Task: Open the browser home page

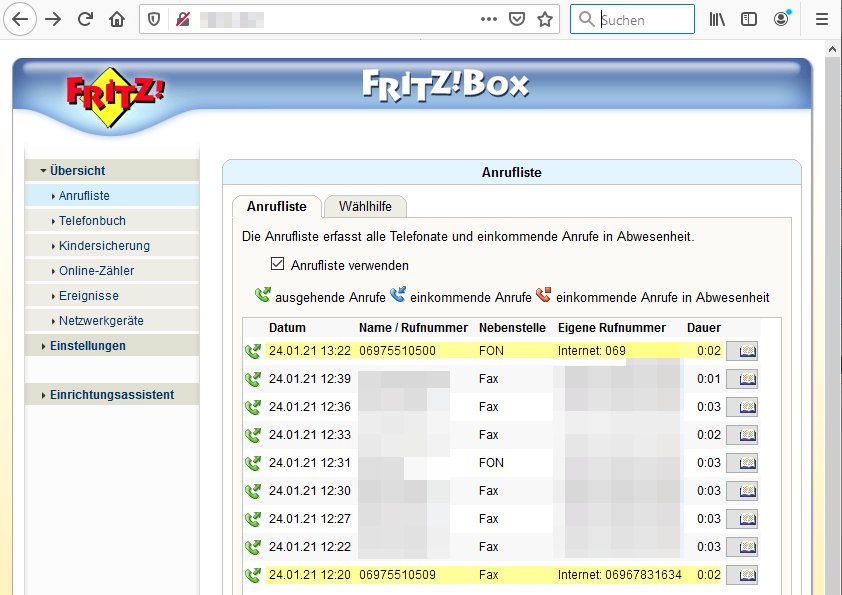Action: tap(117, 19)
